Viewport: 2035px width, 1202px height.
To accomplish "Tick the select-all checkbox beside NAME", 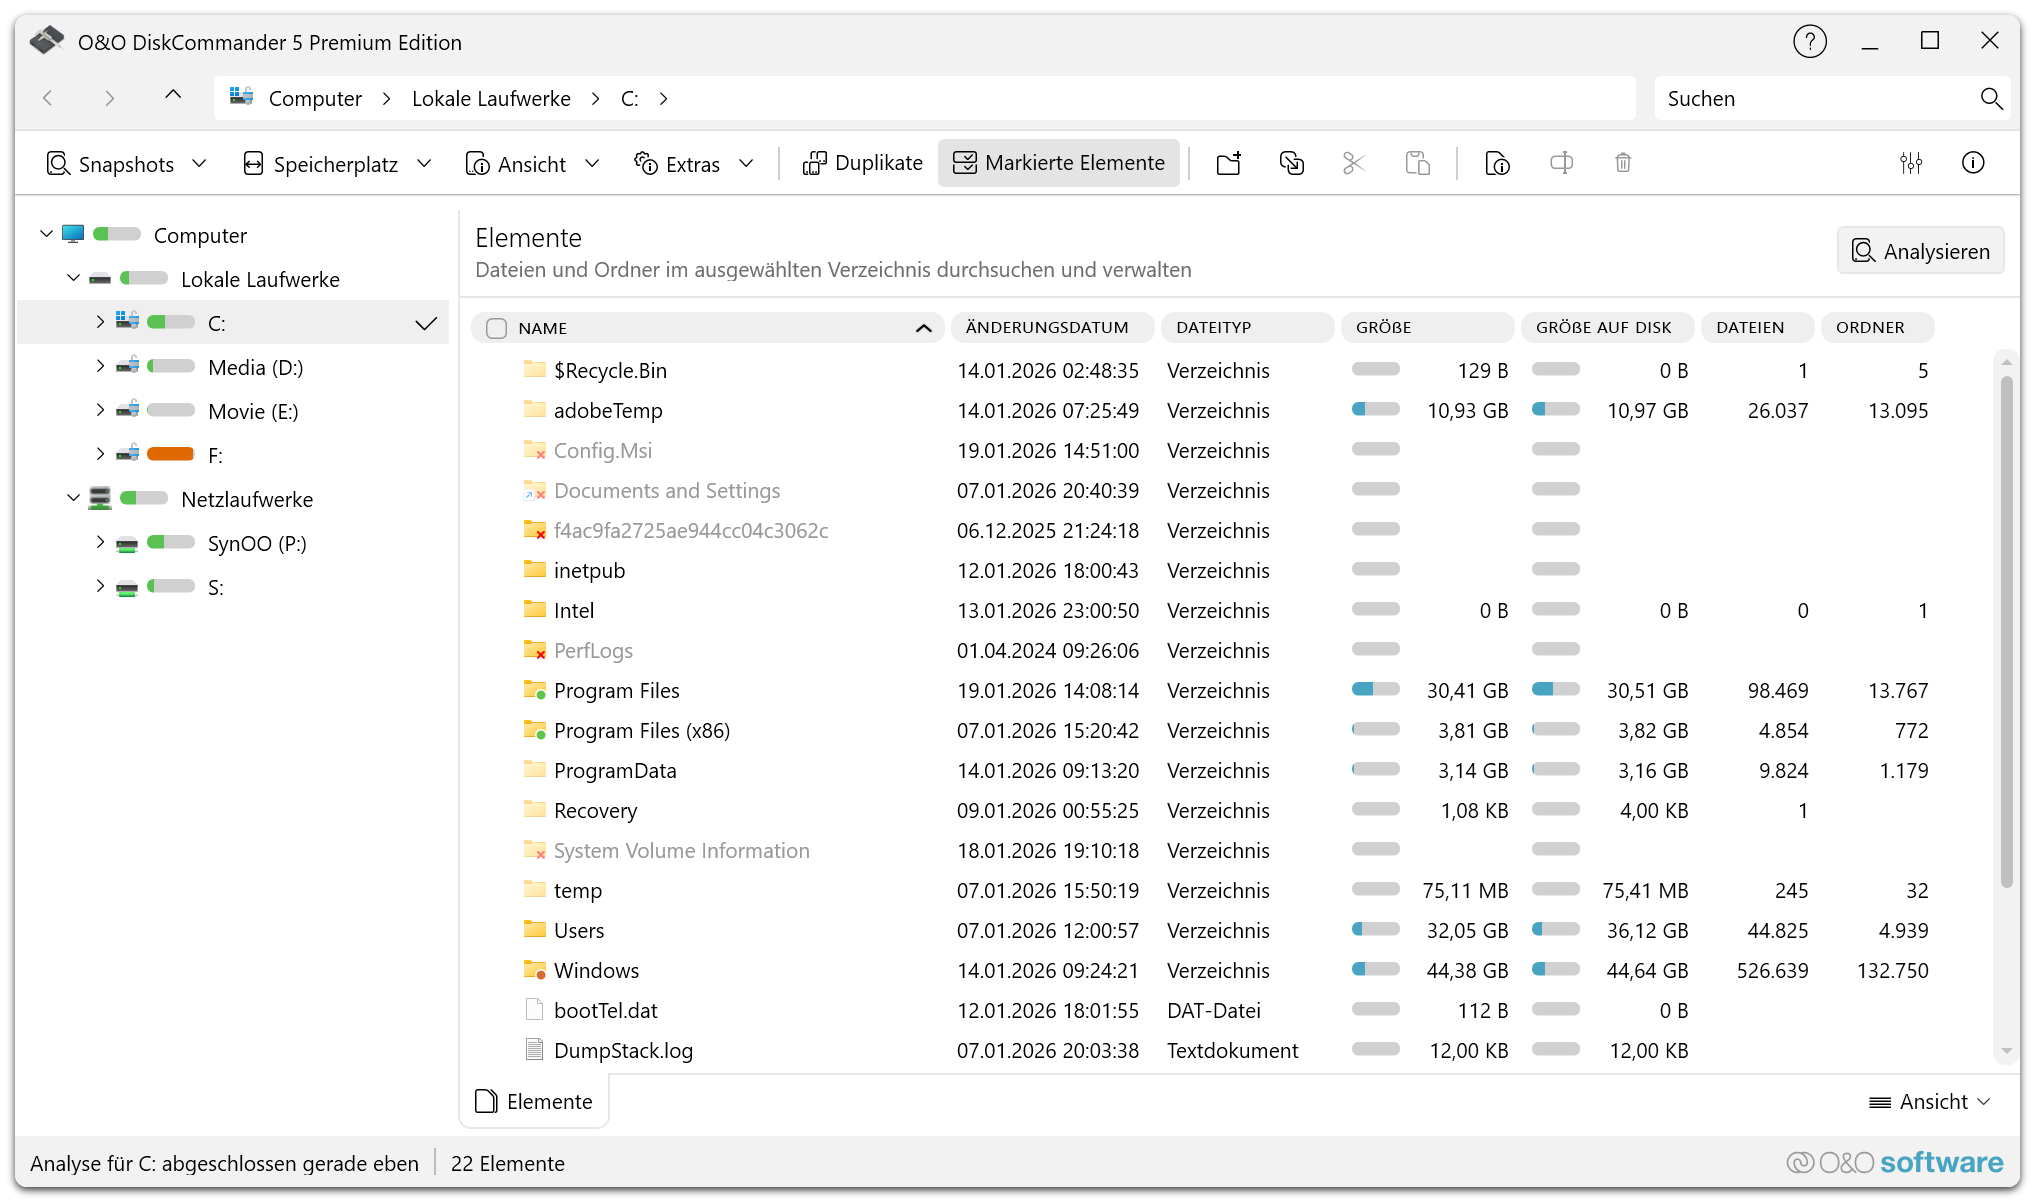I will pyautogui.click(x=496, y=328).
